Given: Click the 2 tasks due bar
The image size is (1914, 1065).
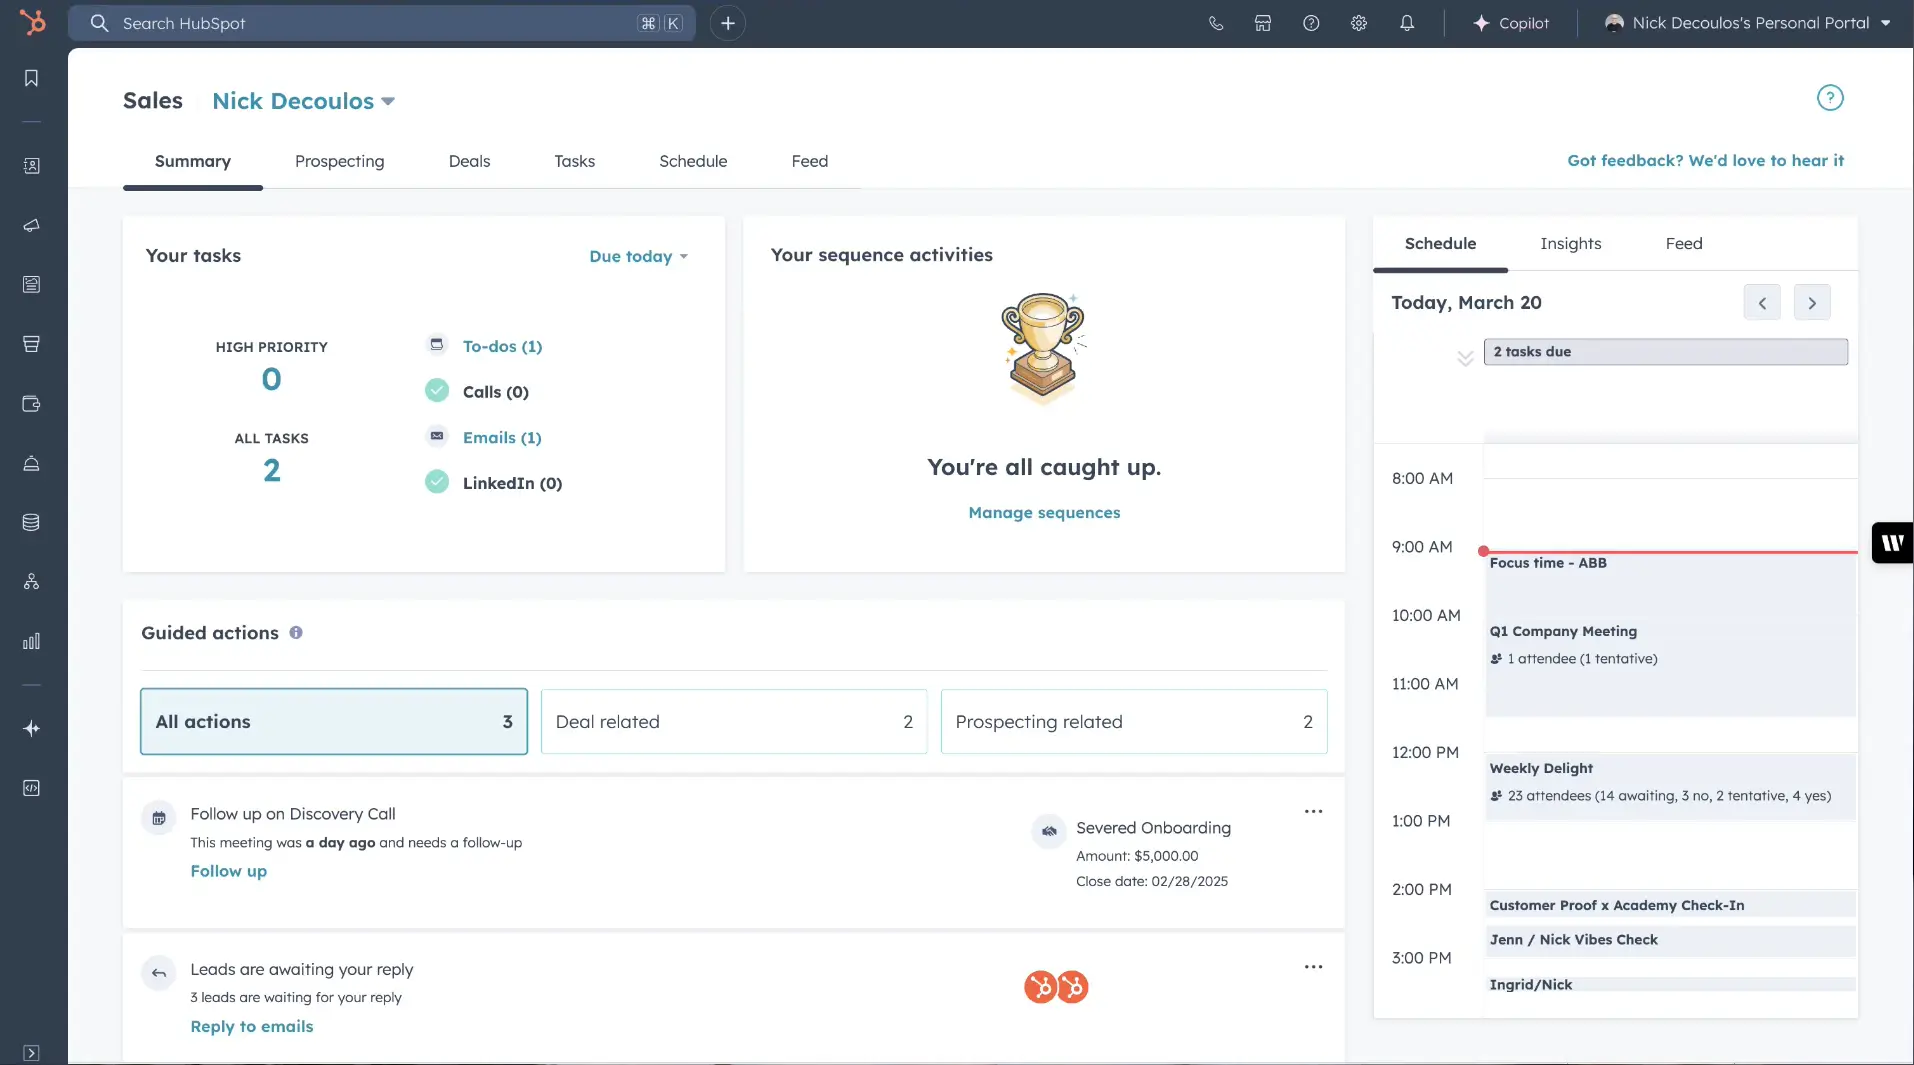Looking at the screenshot, I should pos(1665,351).
